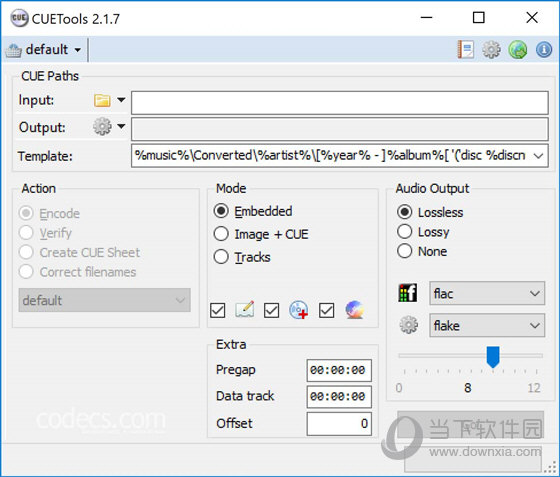Image resolution: width=560 pixels, height=477 pixels.
Task: Click the colorful sphere icon
Action: pos(354,310)
